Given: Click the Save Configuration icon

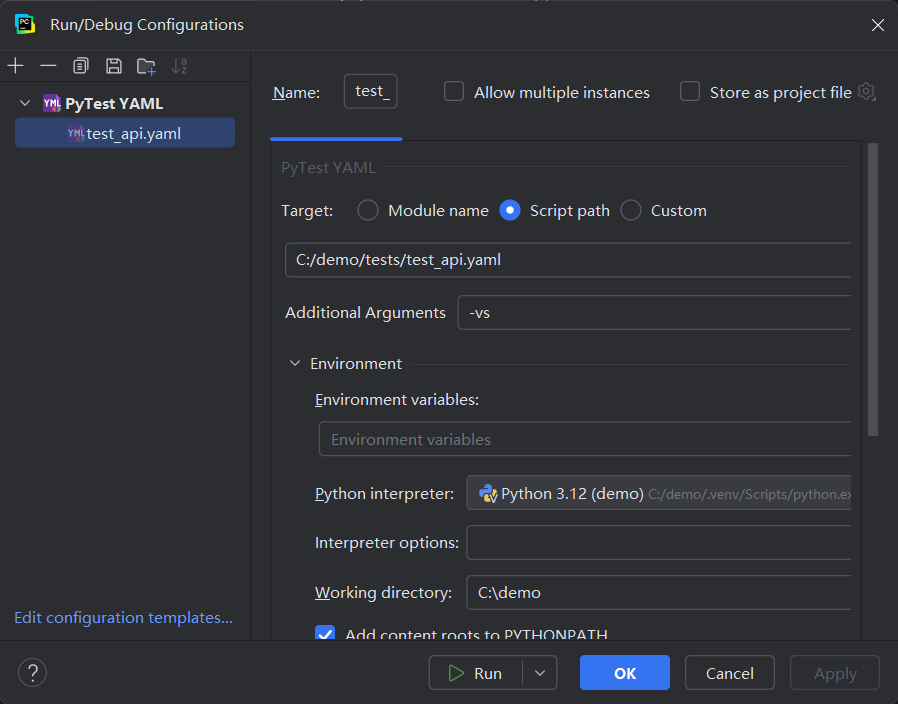Looking at the screenshot, I should click(x=114, y=66).
